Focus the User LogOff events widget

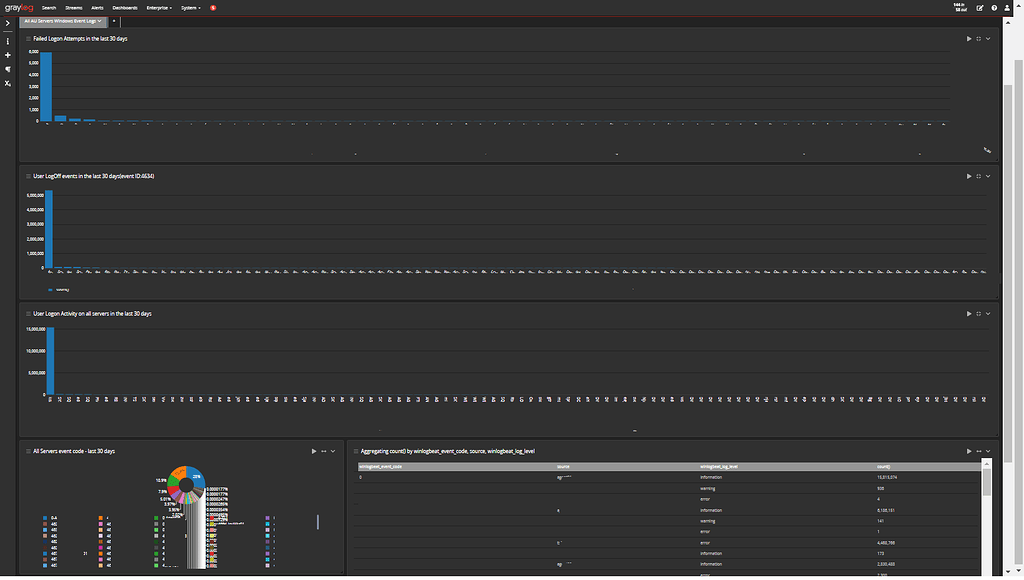[978, 175]
